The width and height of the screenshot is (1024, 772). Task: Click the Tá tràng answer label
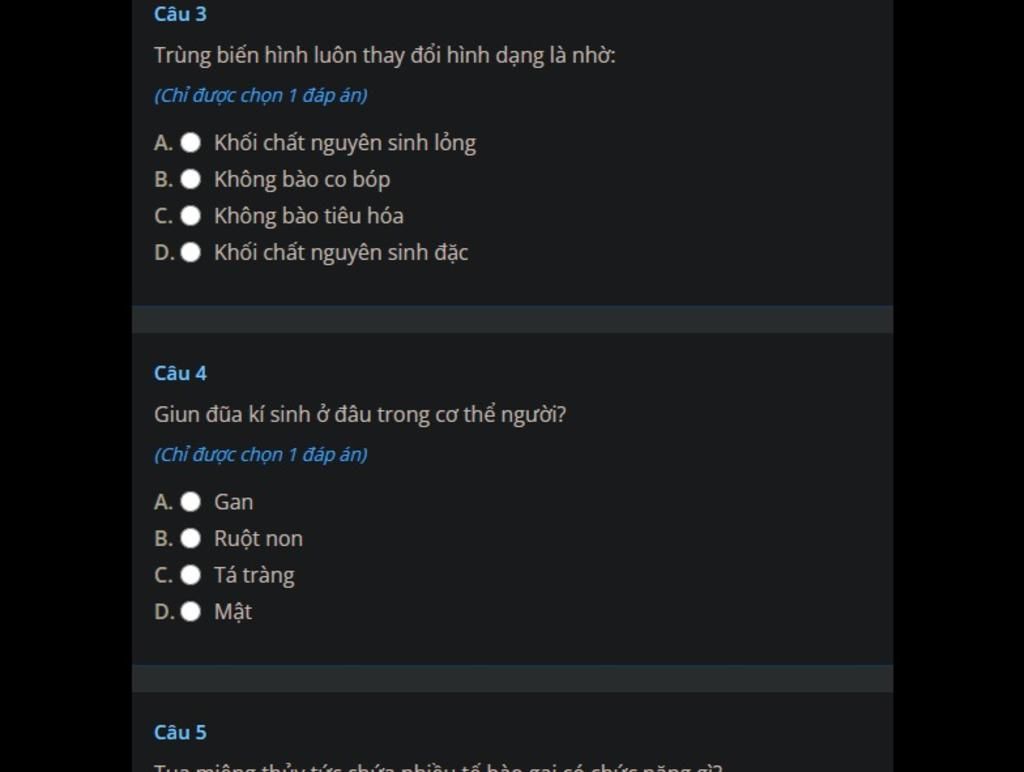254,575
